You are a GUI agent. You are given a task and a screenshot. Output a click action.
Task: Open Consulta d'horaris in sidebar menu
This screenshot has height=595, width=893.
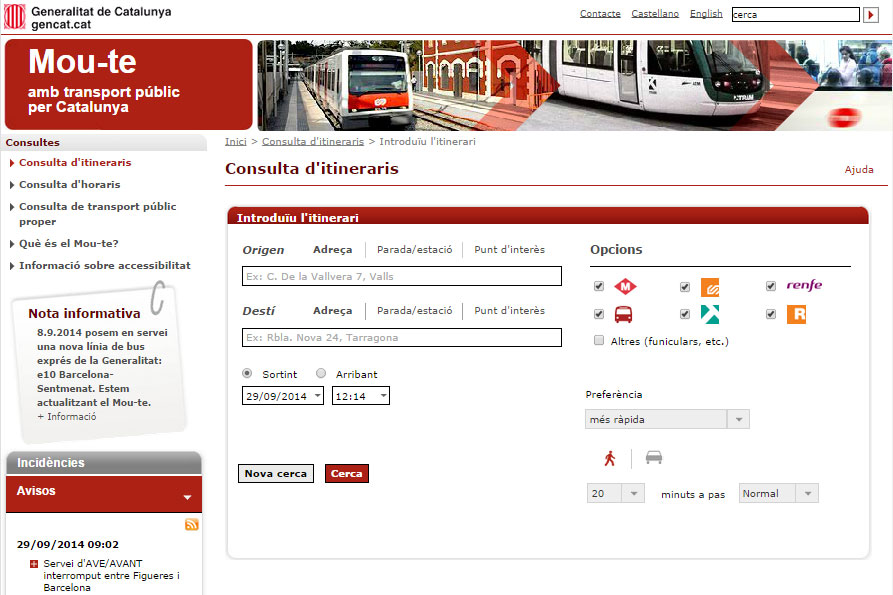coord(69,184)
